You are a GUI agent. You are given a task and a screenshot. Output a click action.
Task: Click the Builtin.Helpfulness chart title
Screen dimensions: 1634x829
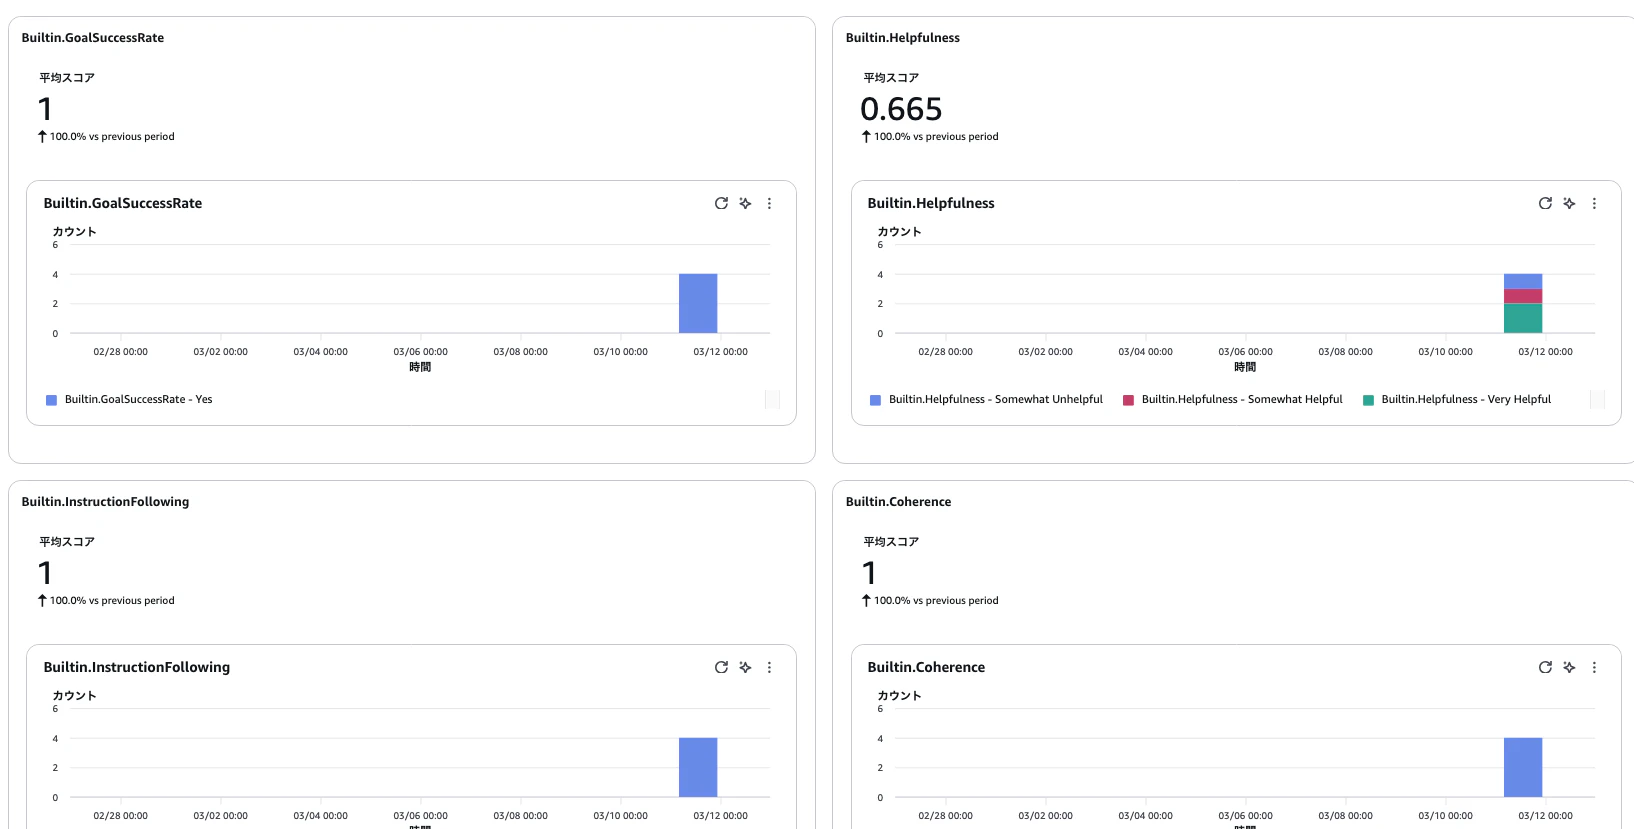[931, 203]
